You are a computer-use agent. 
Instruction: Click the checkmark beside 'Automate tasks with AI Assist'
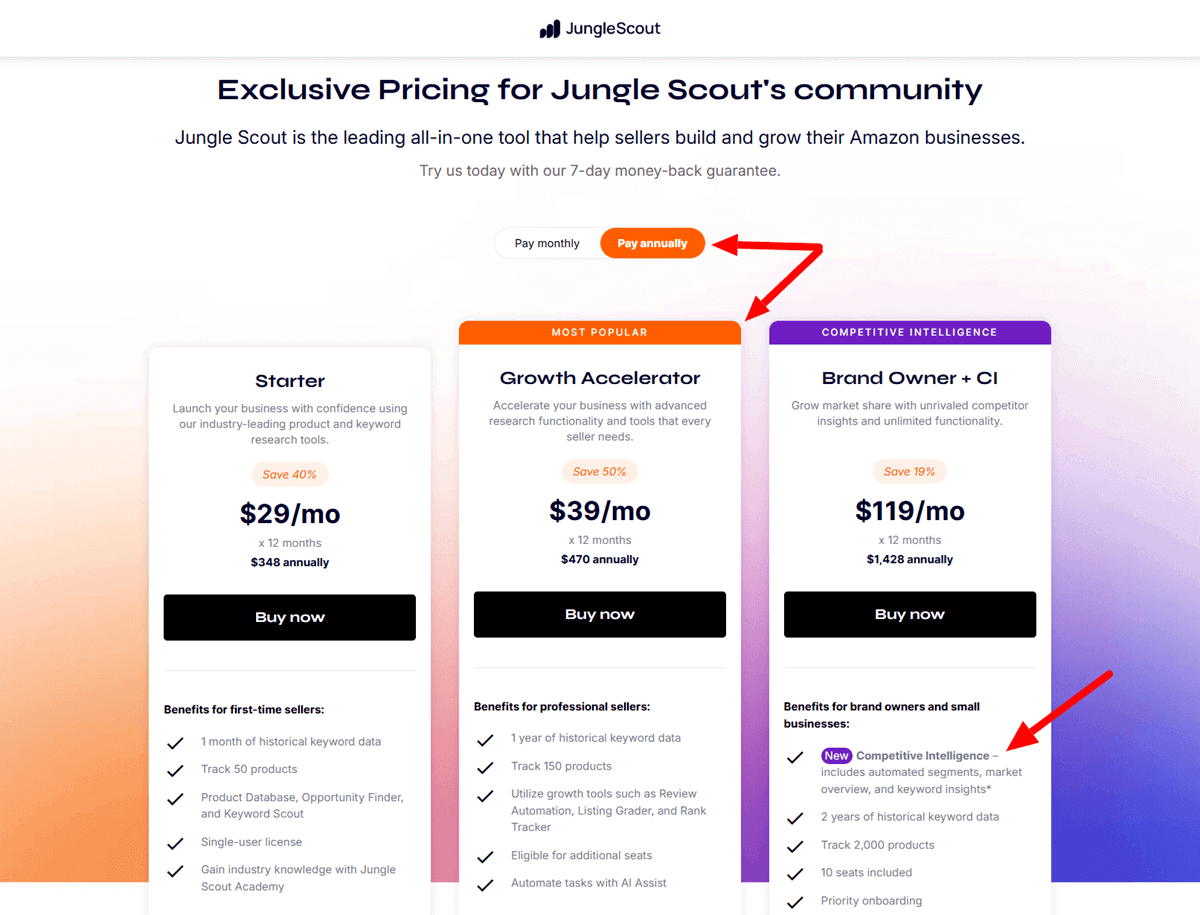pos(485,884)
